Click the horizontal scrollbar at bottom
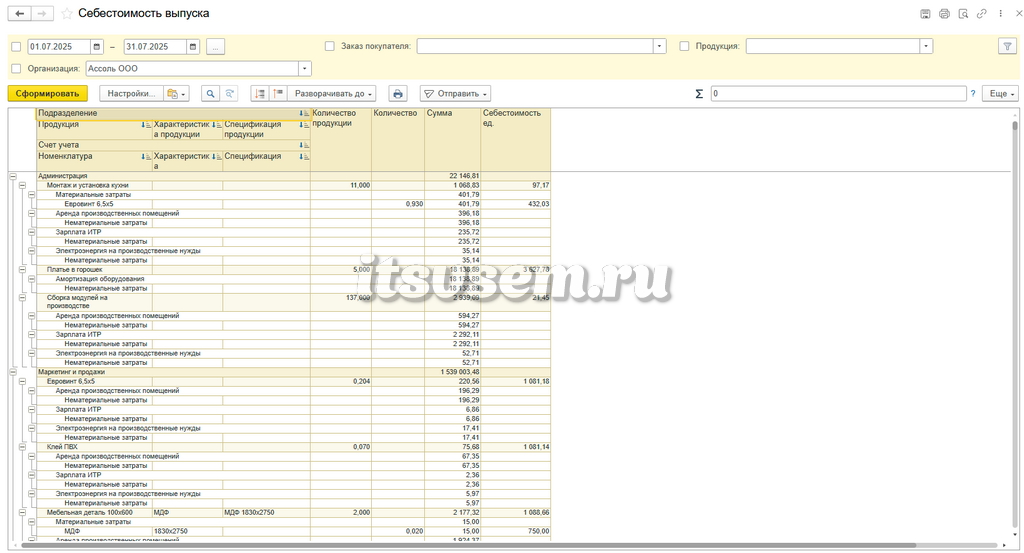 [x=468, y=545]
